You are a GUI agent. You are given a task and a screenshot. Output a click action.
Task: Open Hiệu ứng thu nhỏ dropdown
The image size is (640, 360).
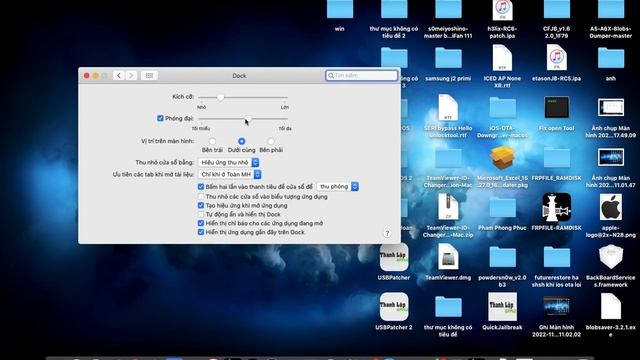229,162
